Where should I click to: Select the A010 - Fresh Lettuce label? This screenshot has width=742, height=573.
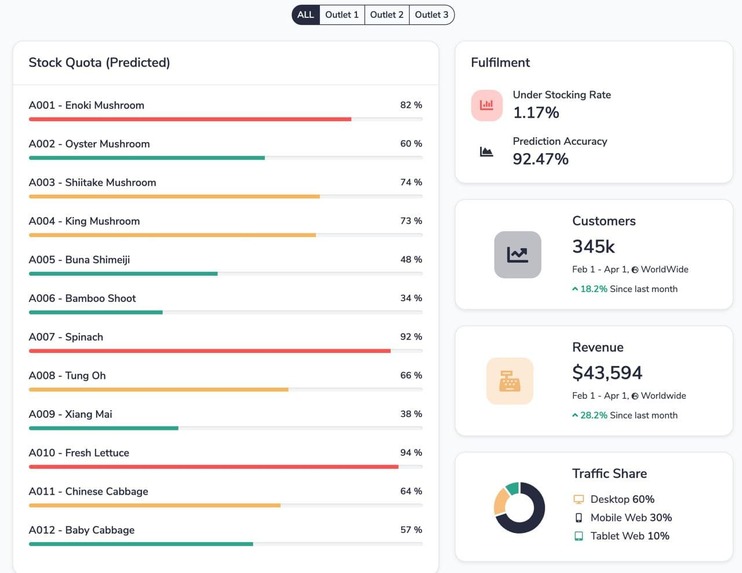(79, 453)
